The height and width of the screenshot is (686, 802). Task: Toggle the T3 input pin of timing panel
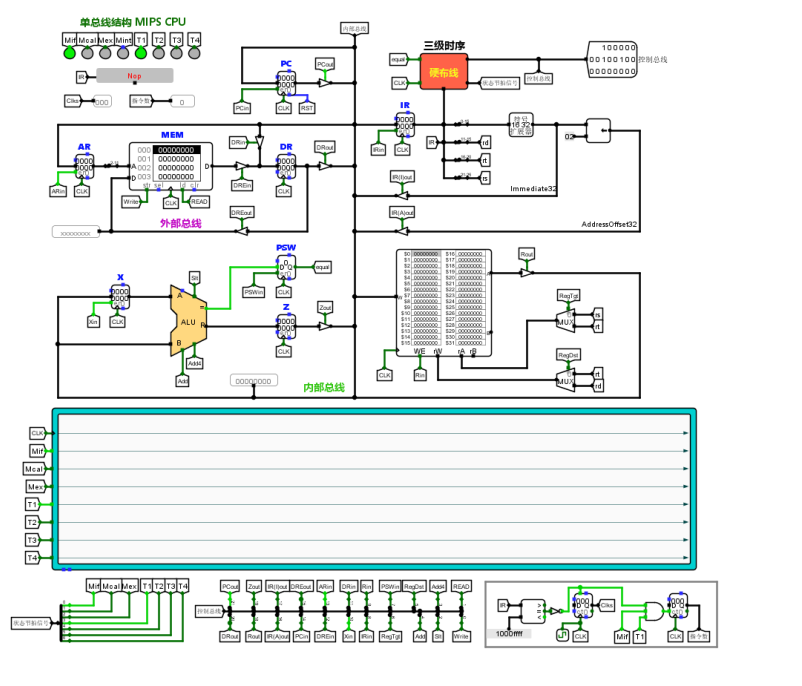coord(32,540)
